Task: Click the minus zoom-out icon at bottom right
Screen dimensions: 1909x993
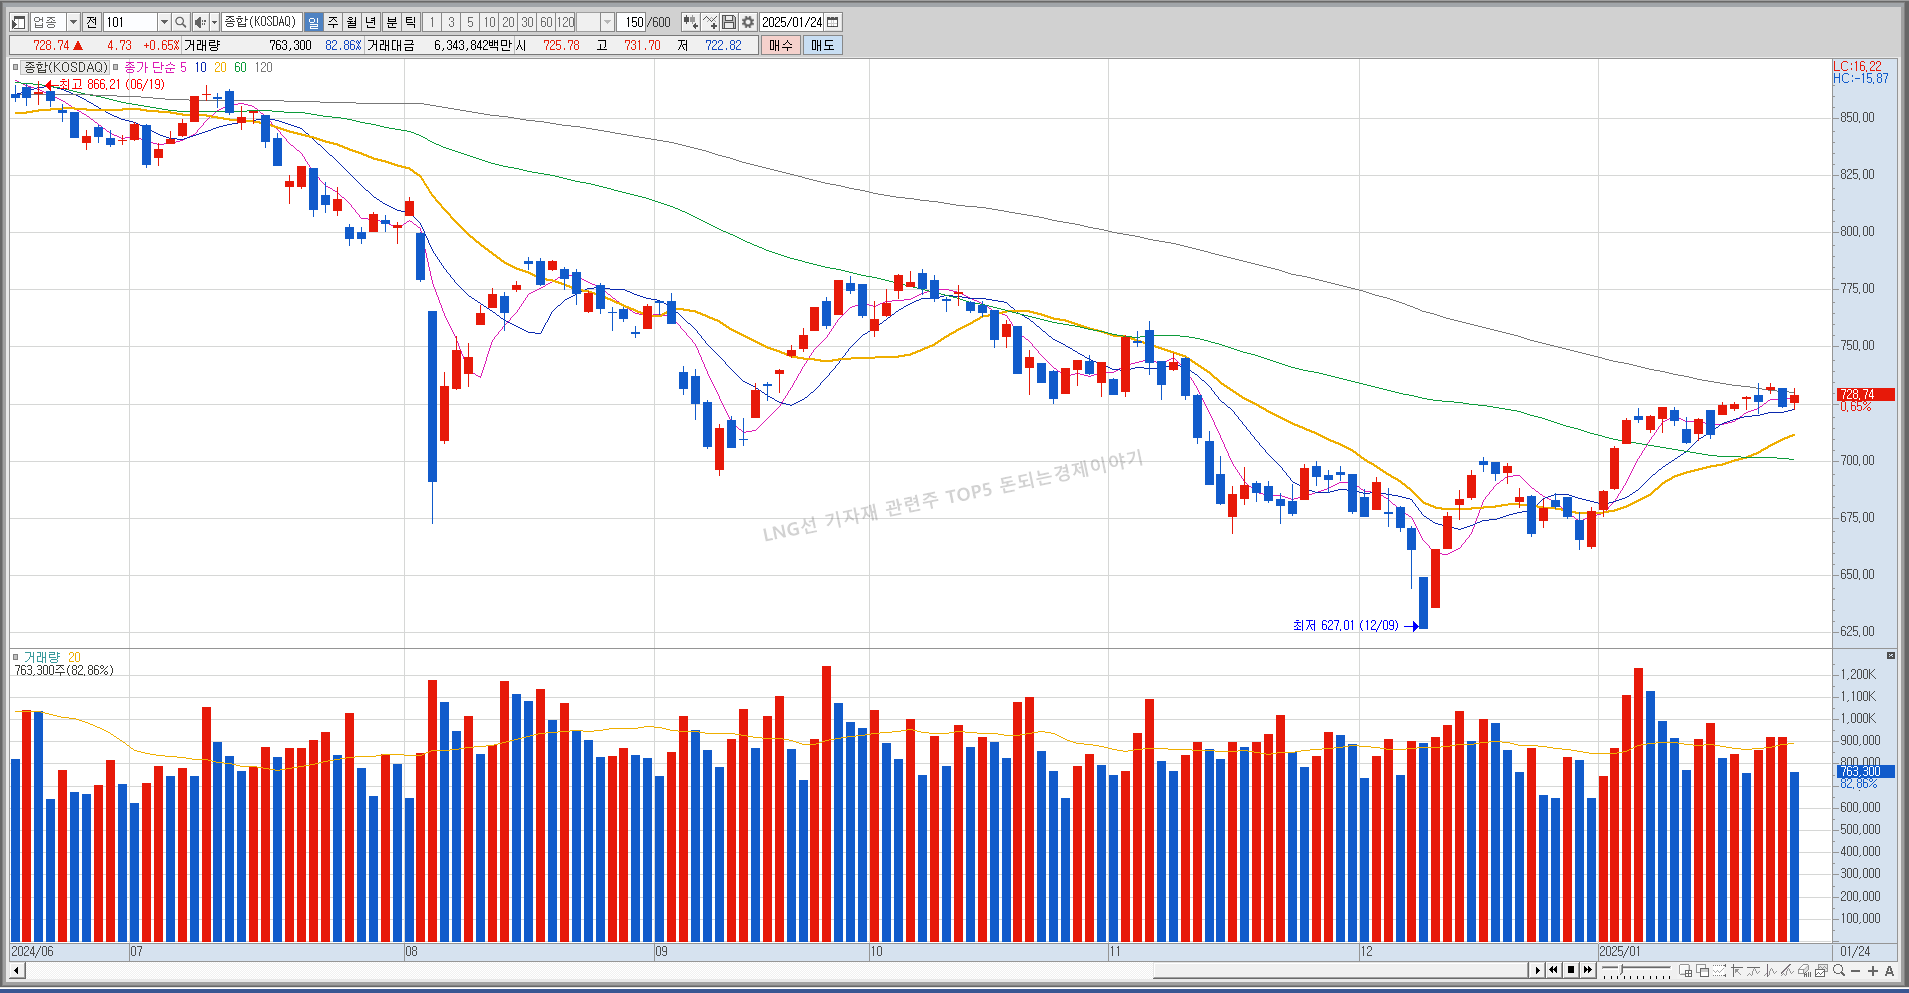Action: click(1856, 970)
